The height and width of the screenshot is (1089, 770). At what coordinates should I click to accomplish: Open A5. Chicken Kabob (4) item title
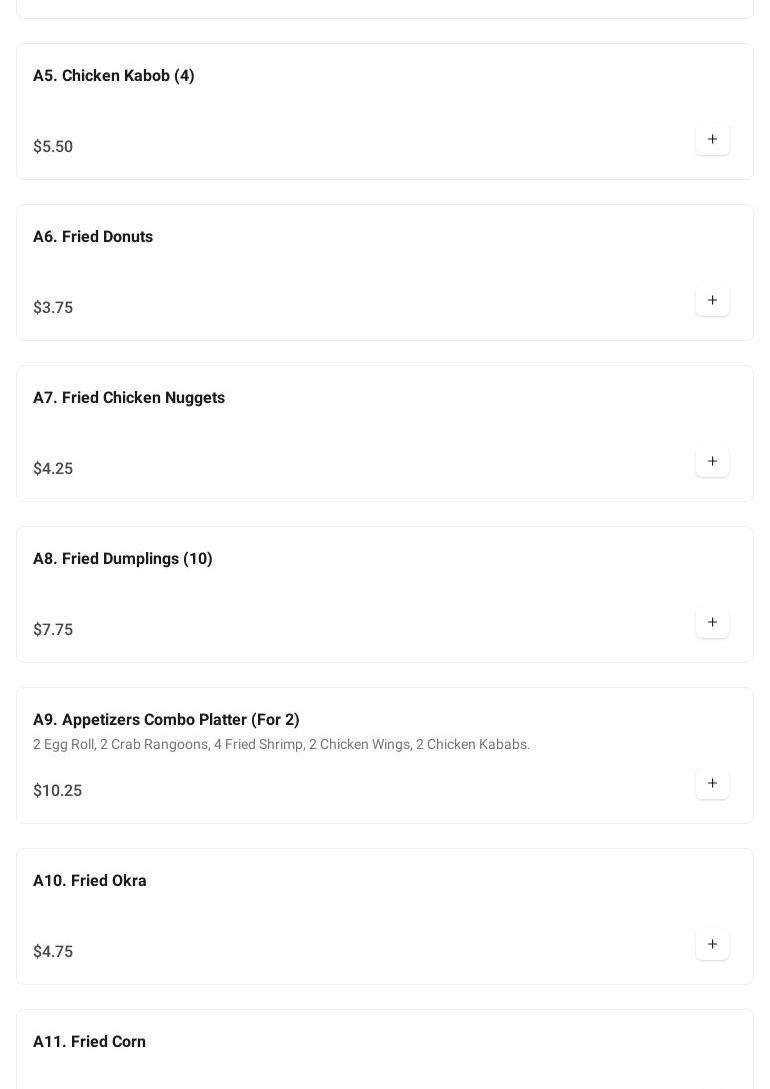(x=114, y=76)
